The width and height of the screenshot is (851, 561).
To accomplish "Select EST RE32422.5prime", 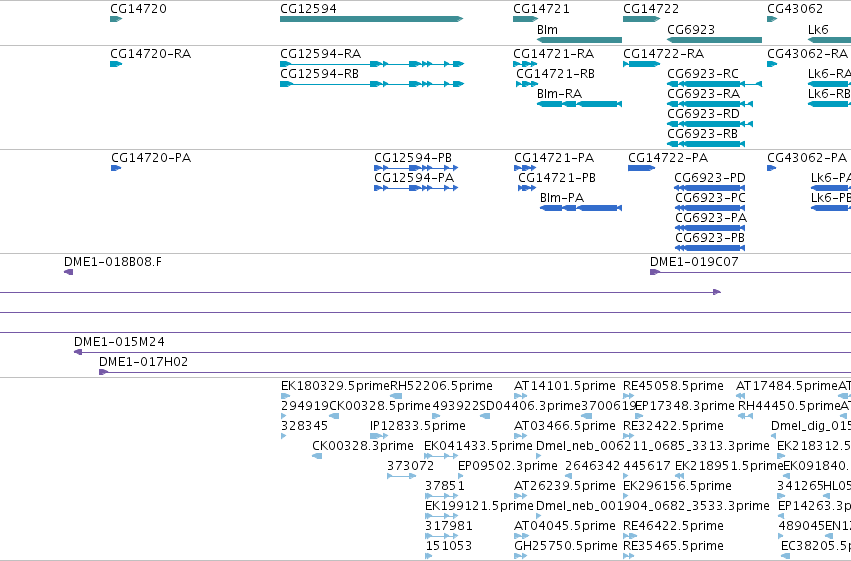I will [x=629, y=436].
